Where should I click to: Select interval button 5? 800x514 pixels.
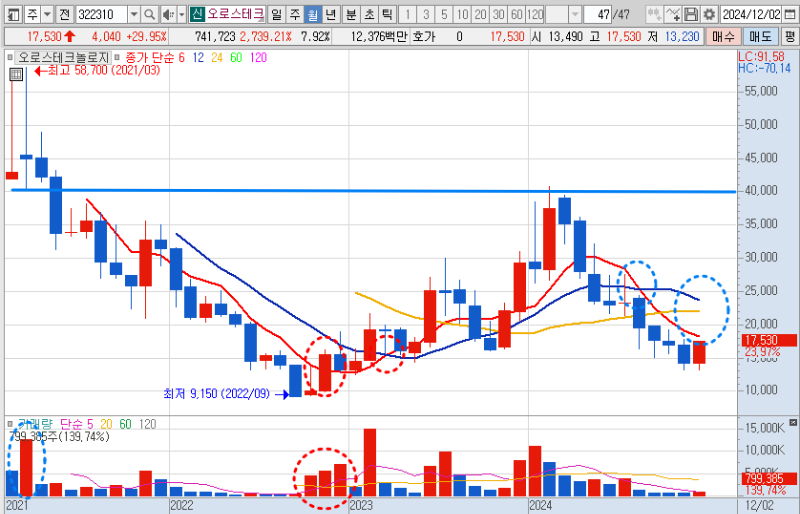(444, 14)
